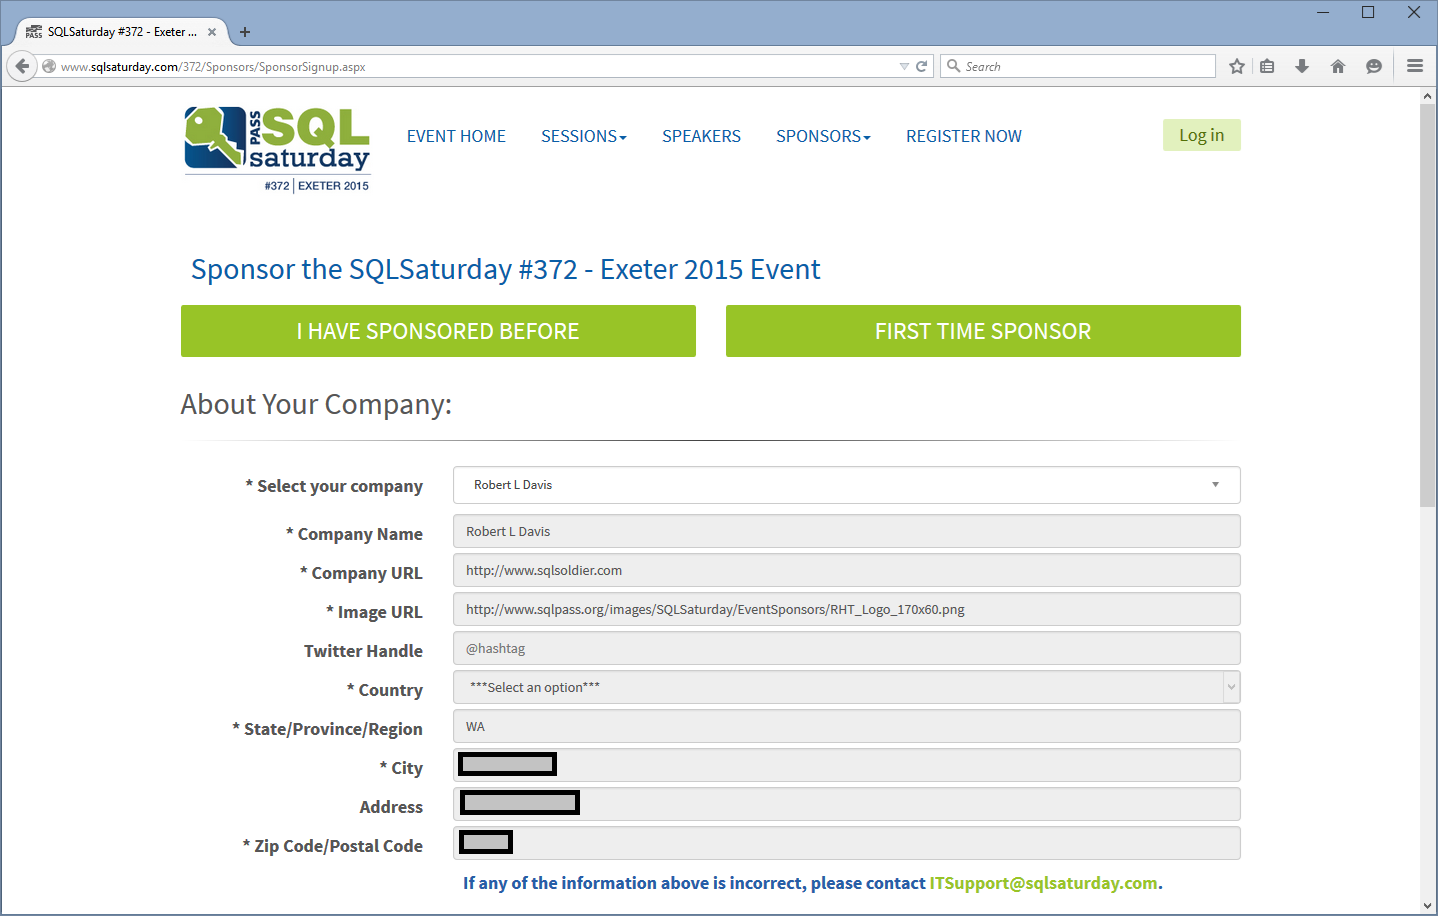Click the page scrollbar down arrow
The width and height of the screenshot is (1438, 916).
[x=1428, y=906]
